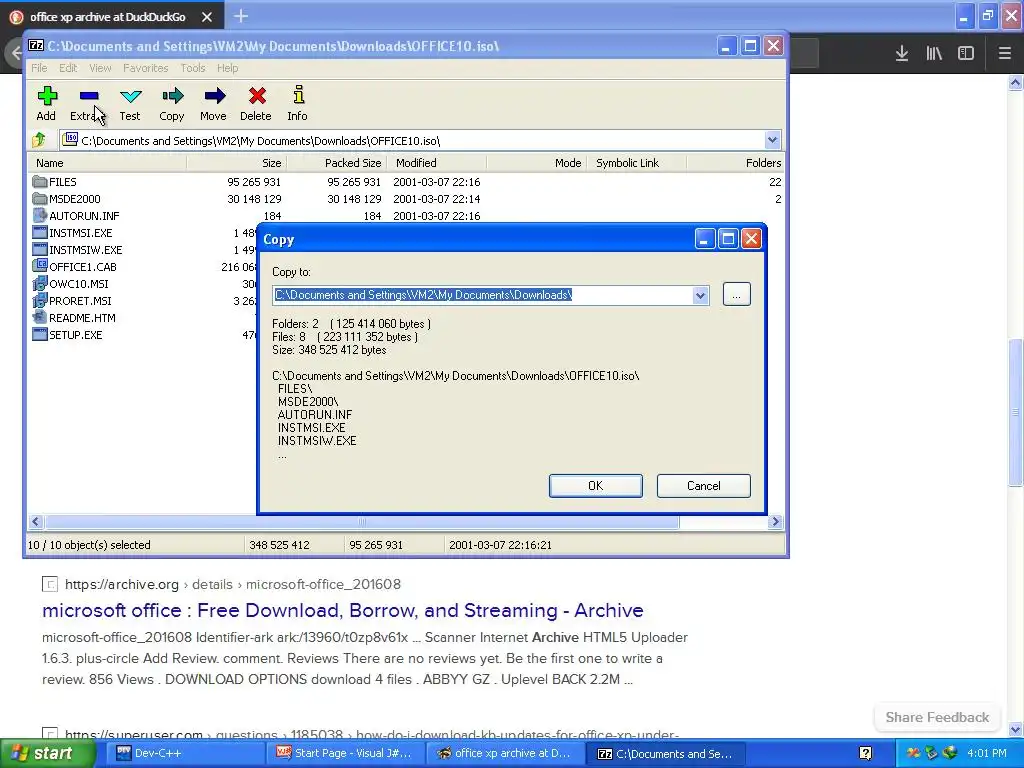The width and height of the screenshot is (1024, 768).
Task: Open the Edit menu in 7-Zip
Action: [x=68, y=68]
